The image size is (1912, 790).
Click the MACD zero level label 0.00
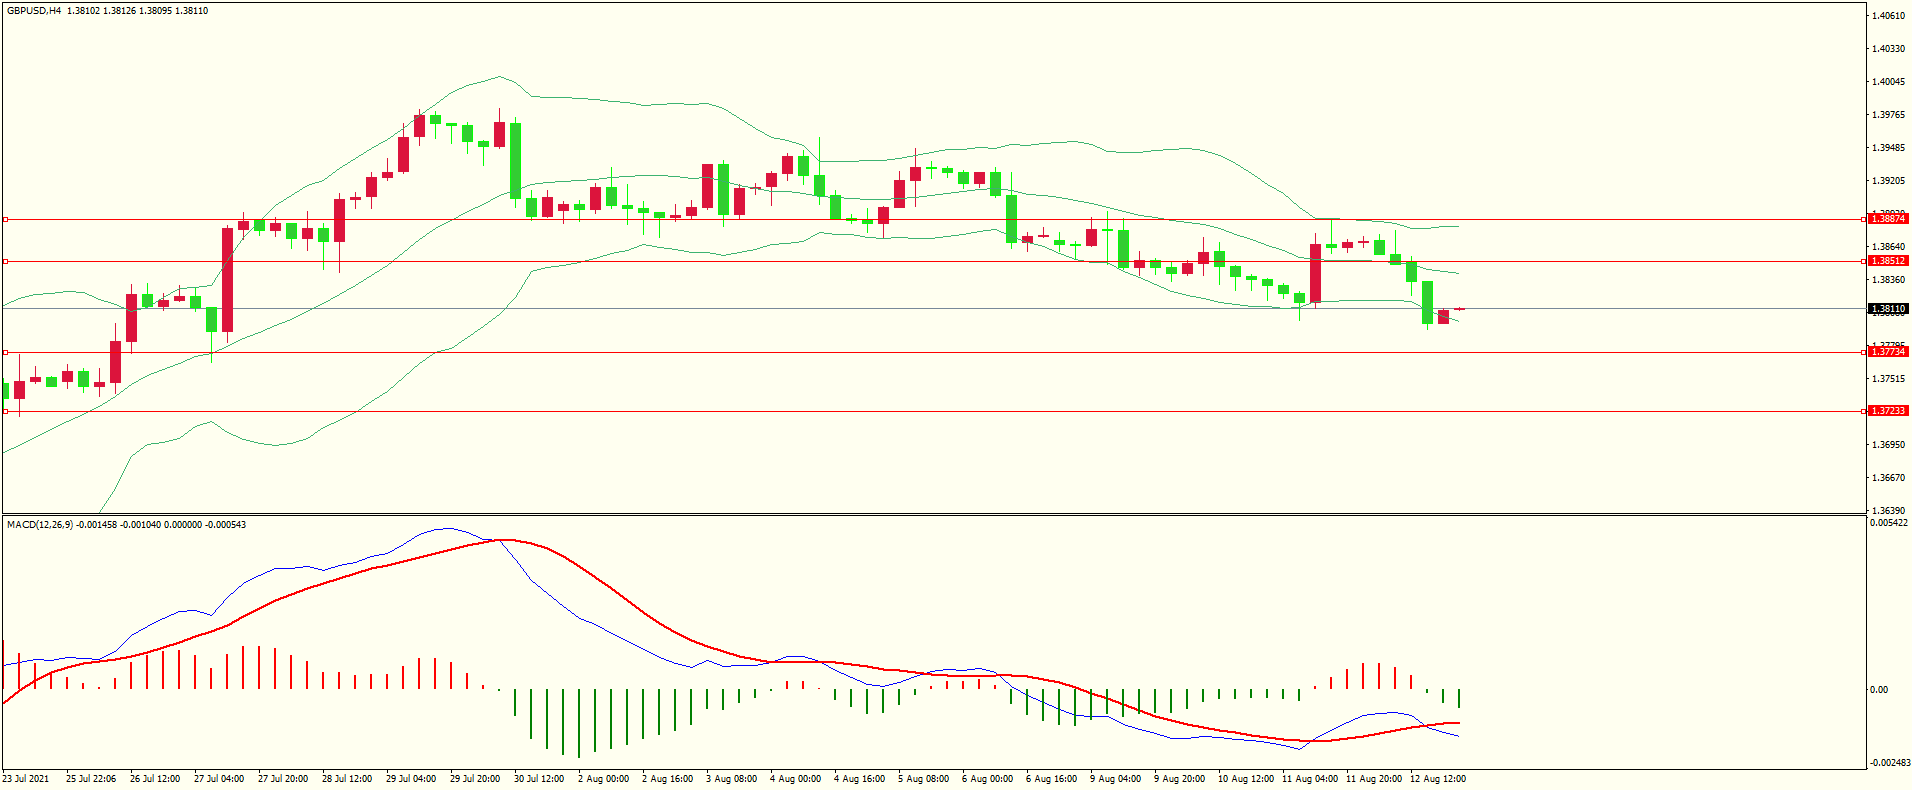pyautogui.click(x=1879, y=690)
